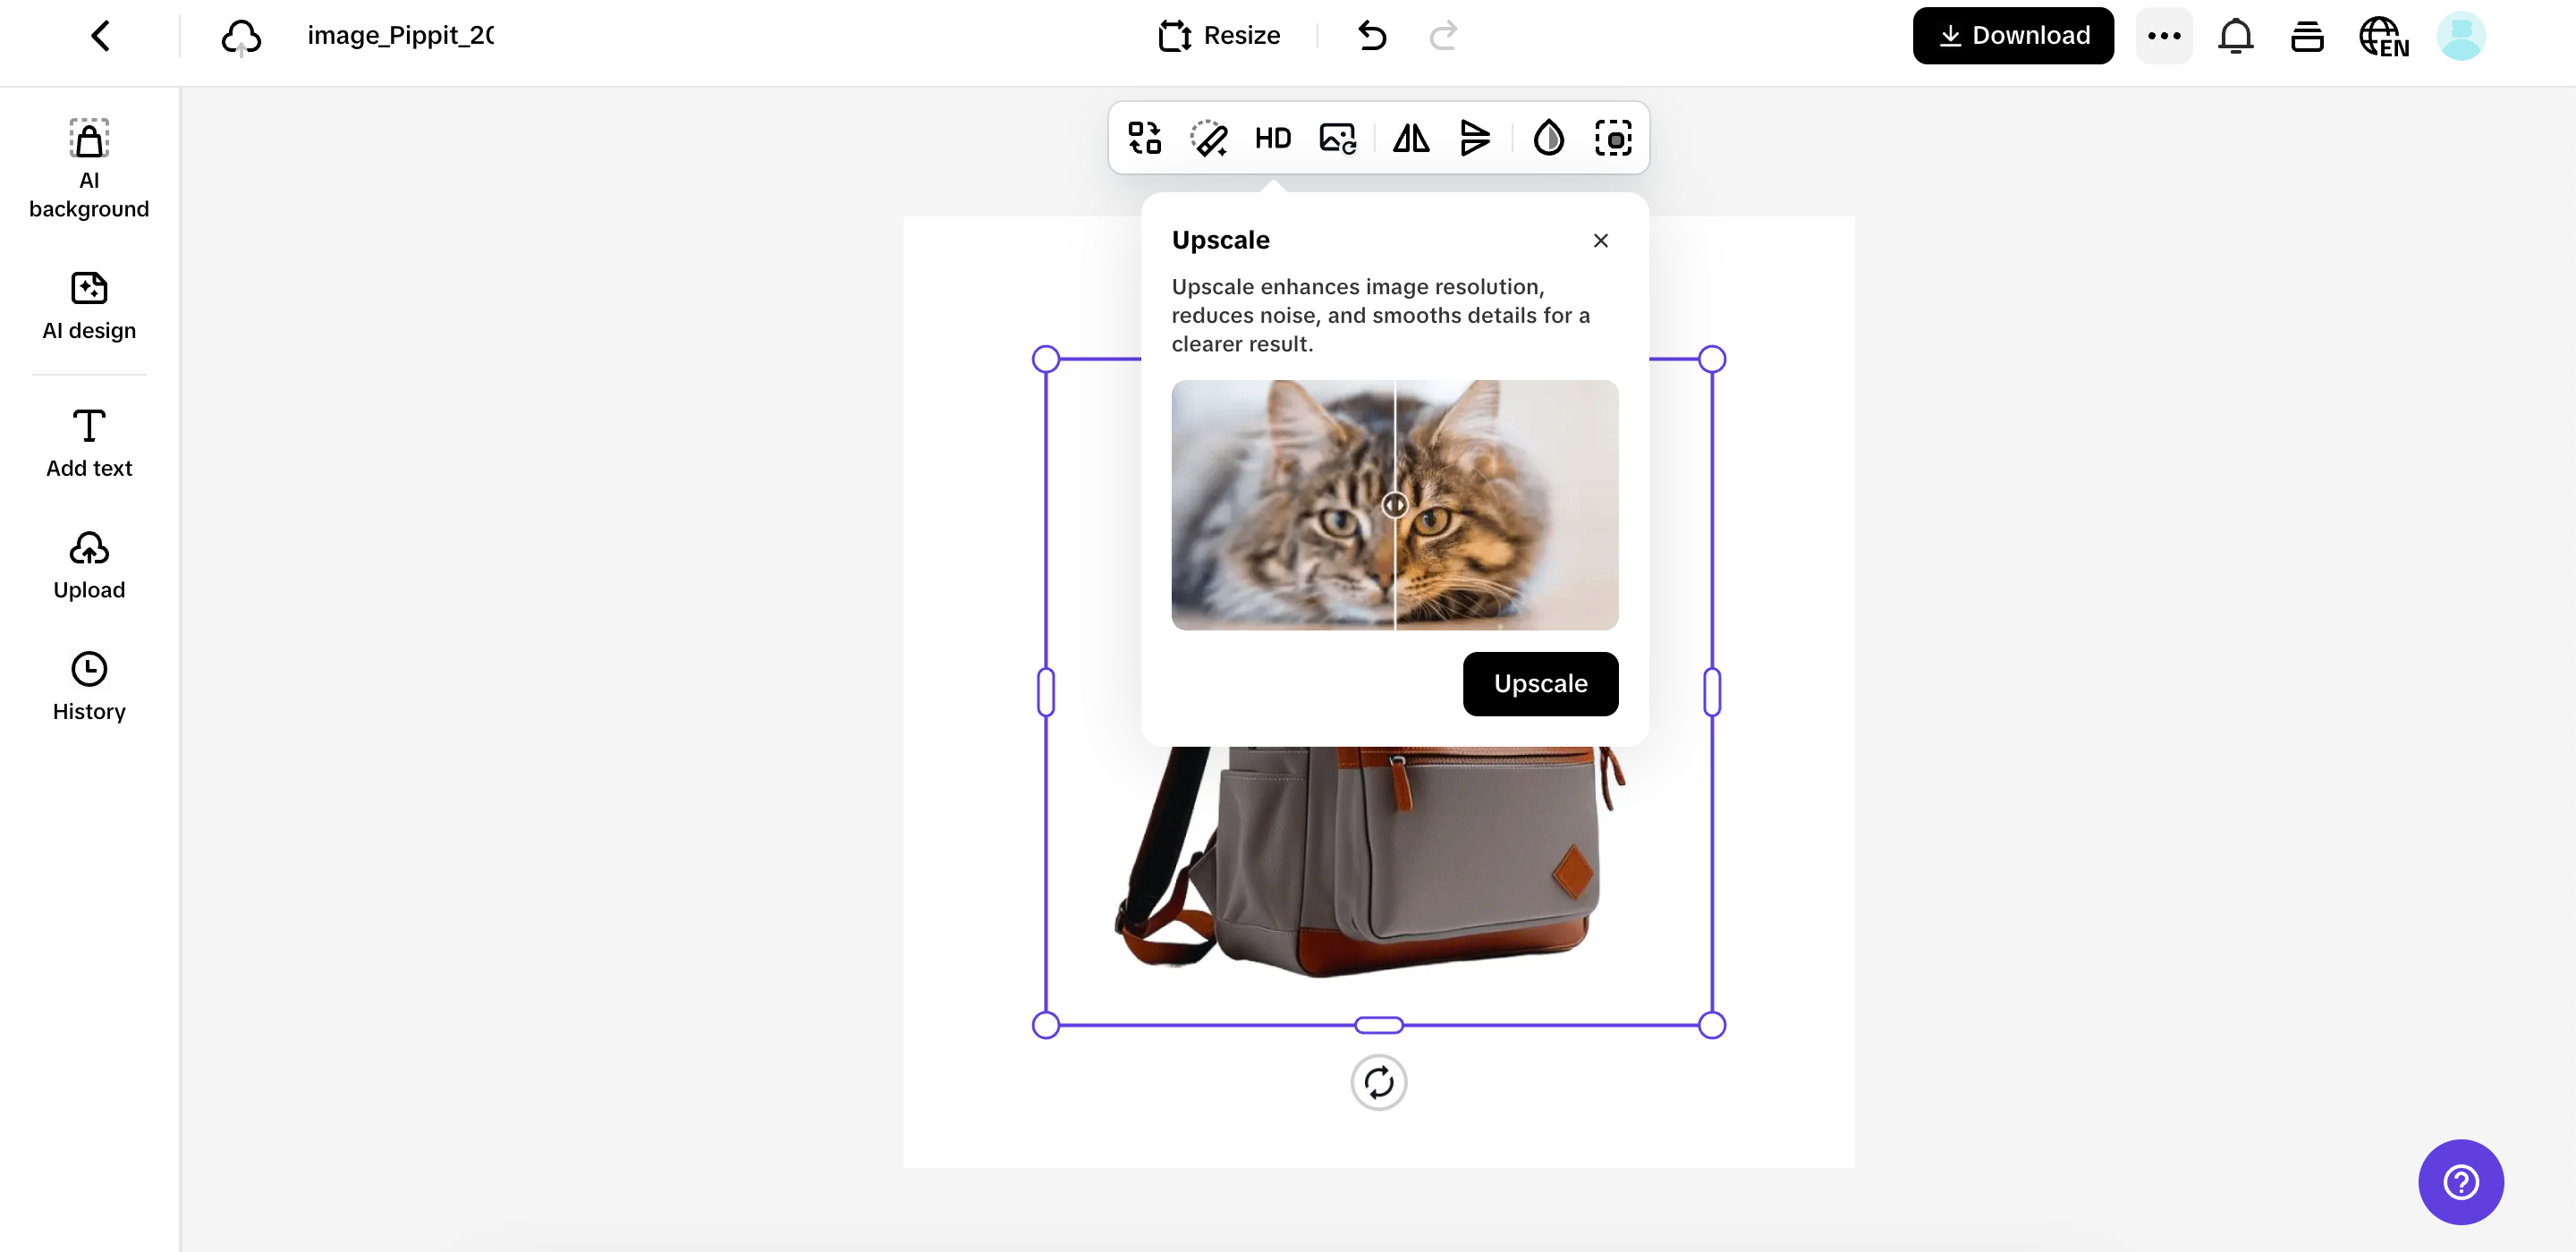Undo the last action
The height and width of the screenshot is (1252, 2576).
[x=1371, y=35]
